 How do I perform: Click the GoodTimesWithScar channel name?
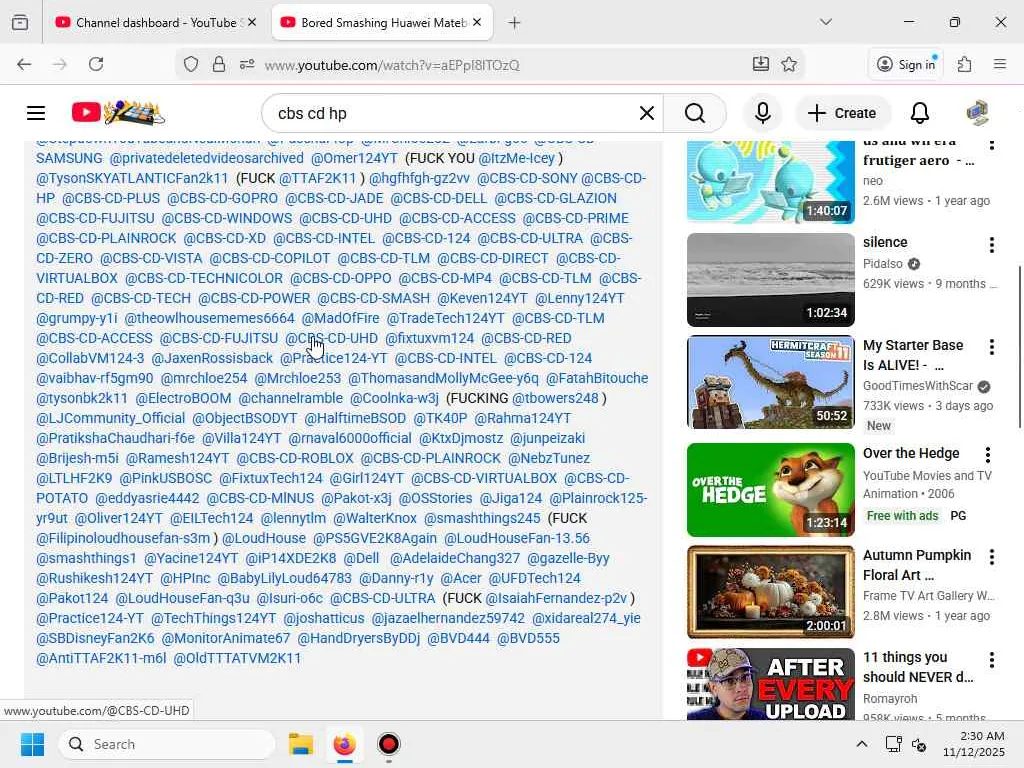click(x=918, y=386)
